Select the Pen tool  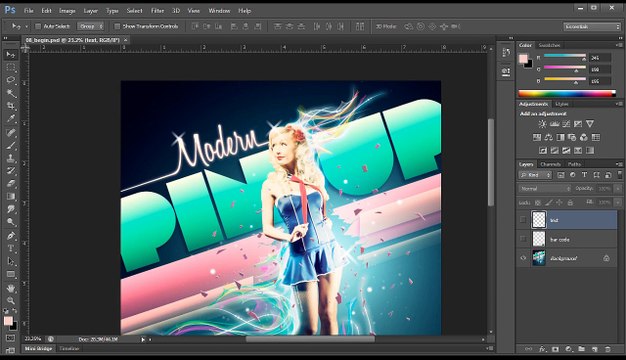[11, 236]
